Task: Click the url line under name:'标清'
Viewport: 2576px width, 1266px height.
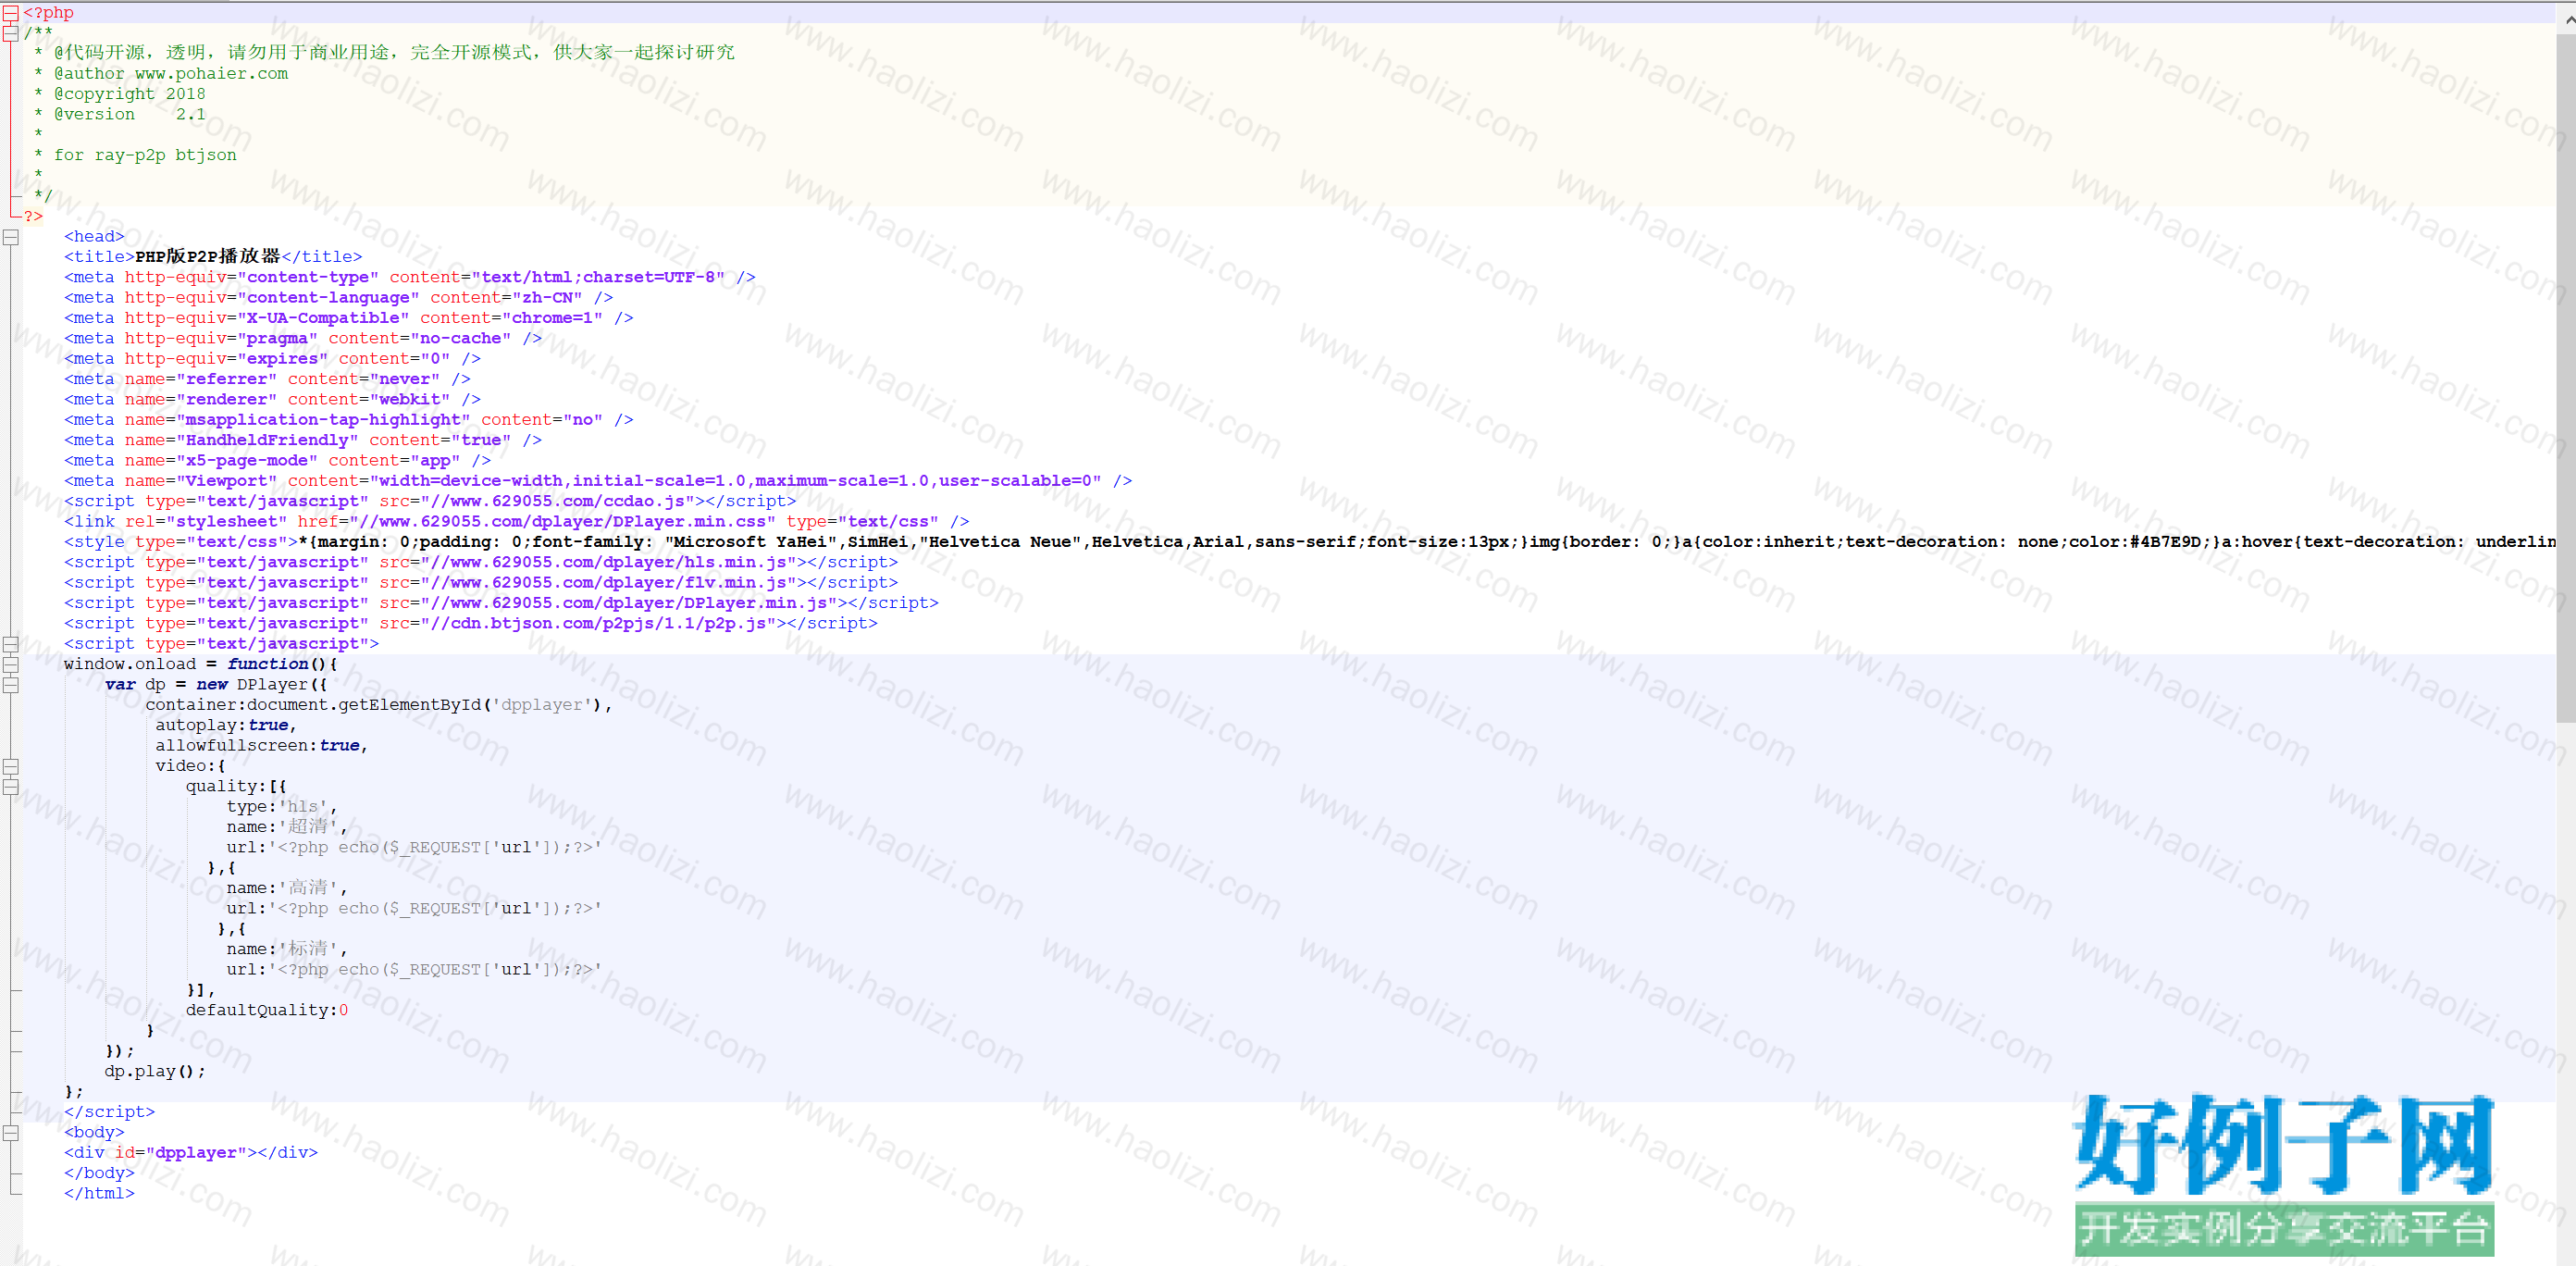Action: (x=414, y=969)
